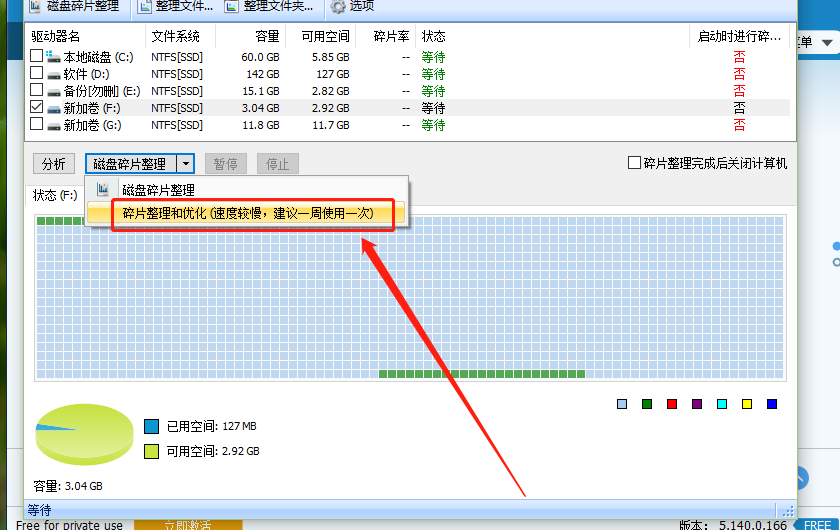Switch to the 磁盘碎片整理 top tab
Image resolution: width=840 pixels, height=530 pixels.
pos(75,6)
